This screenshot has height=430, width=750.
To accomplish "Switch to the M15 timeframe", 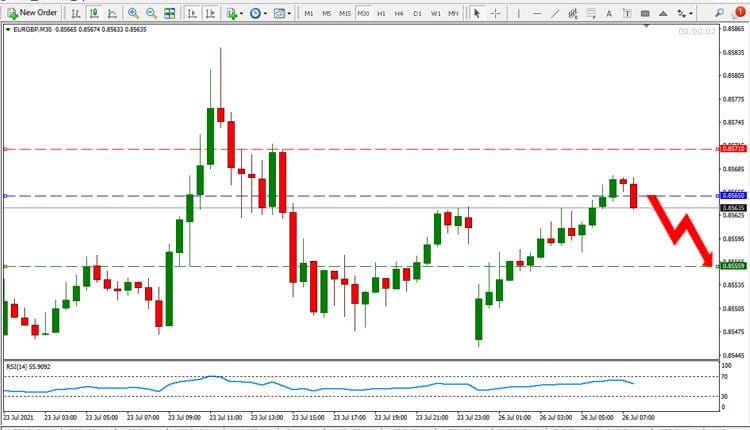I will tap(345, 13).
